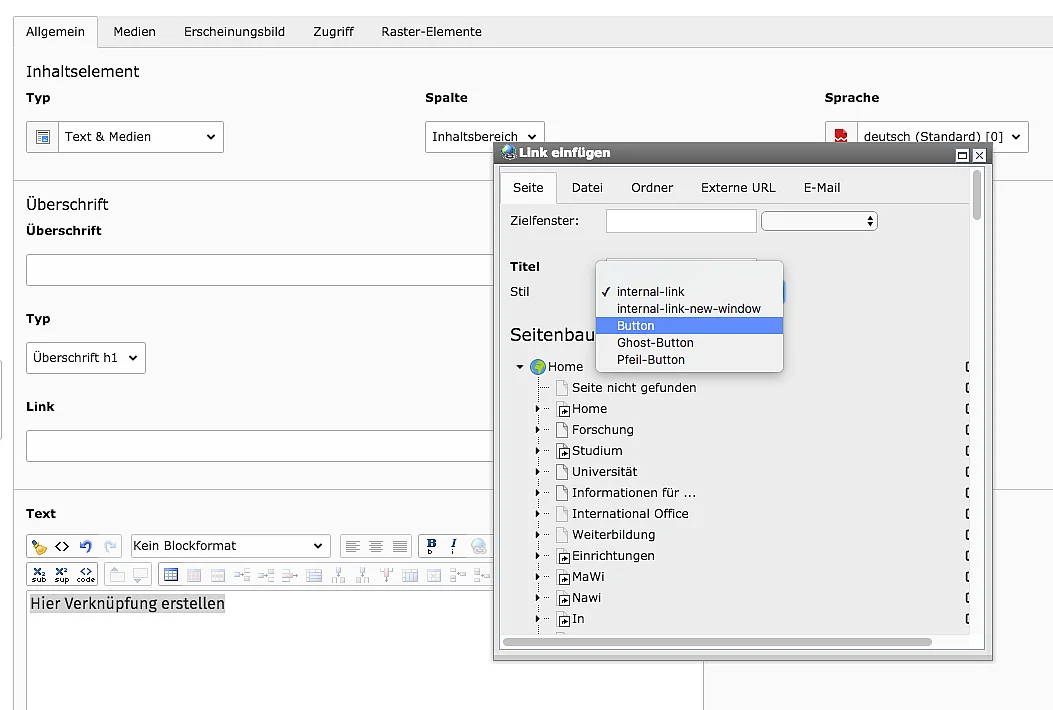Apply italic formatting

pos(454,546)
